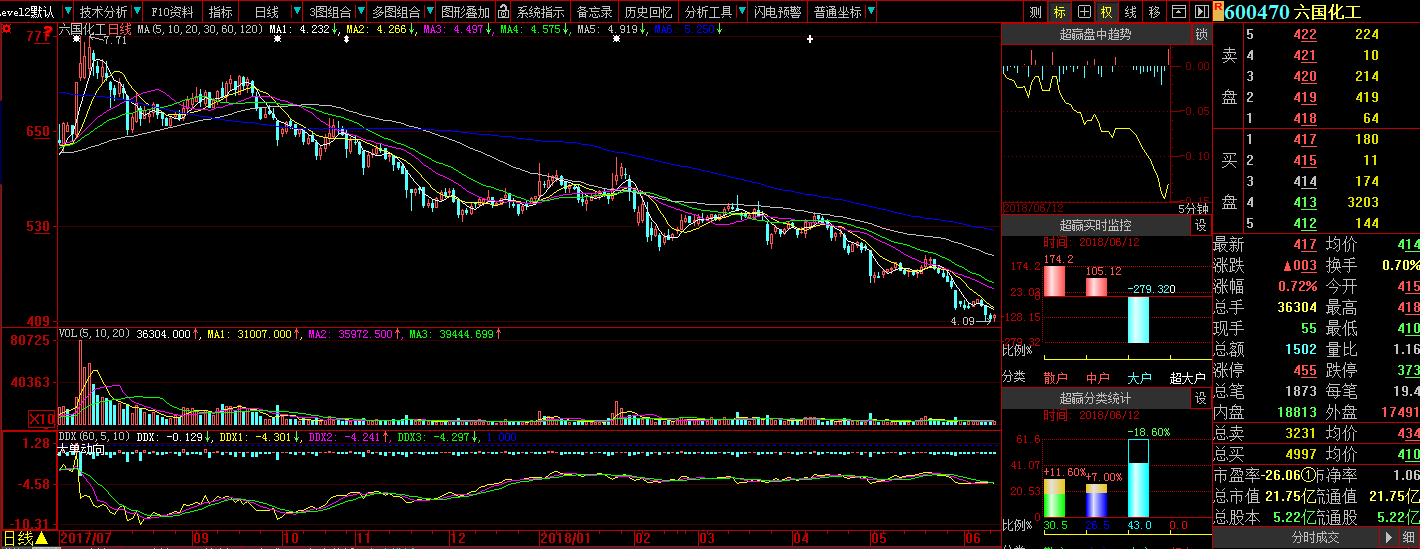Expand the 技术分析 dropdown arrow
Viewport: 1420px width, 549px height.
point(137,12)
